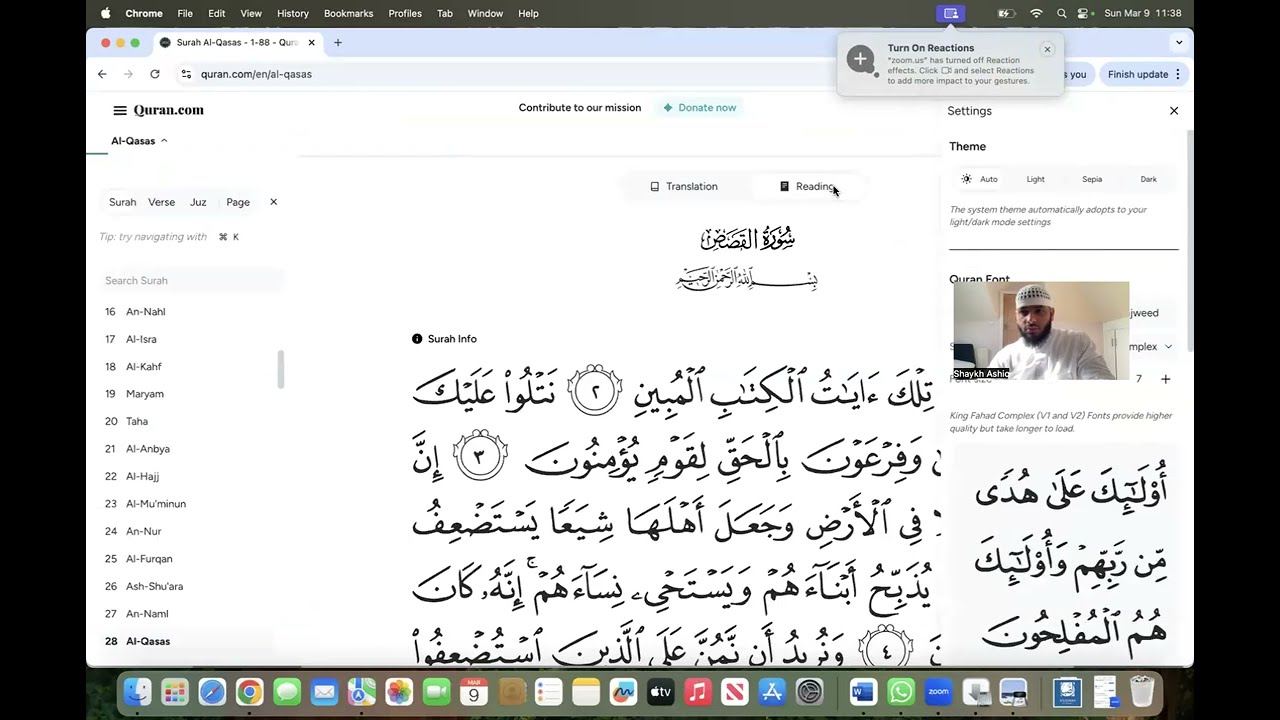Open the History menu in menu bar

292,13
